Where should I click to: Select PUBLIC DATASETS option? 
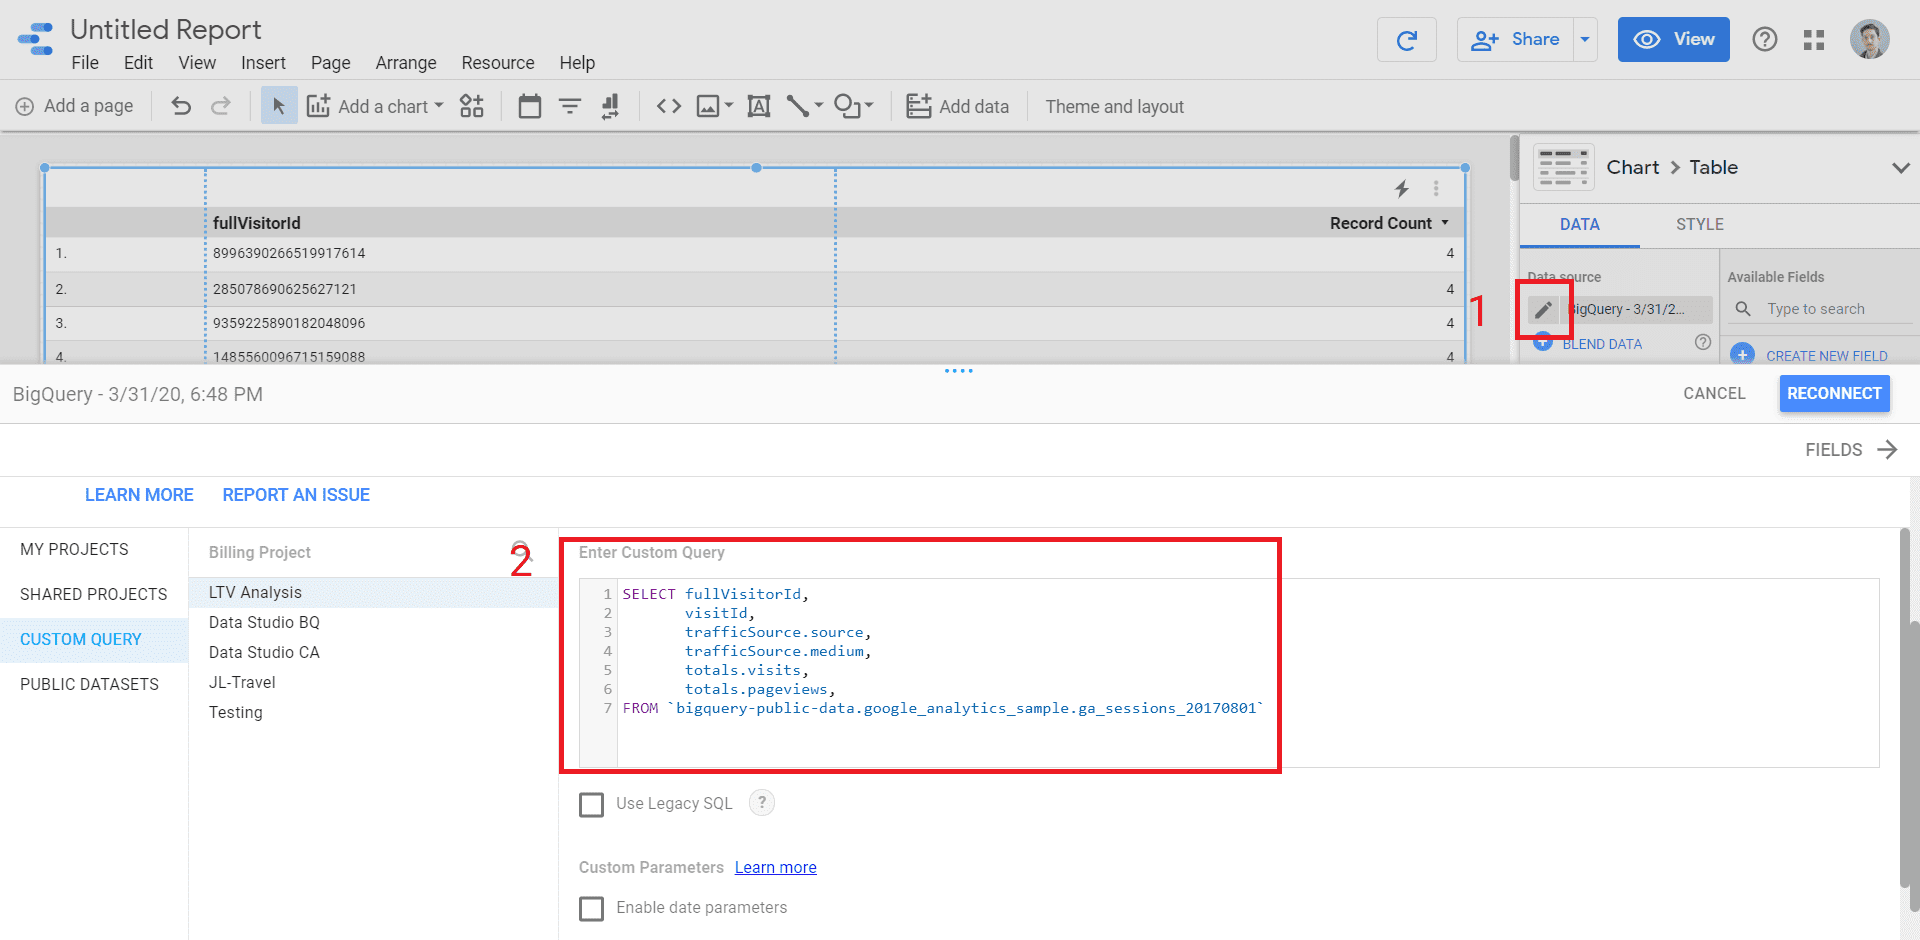click(89, 685)
